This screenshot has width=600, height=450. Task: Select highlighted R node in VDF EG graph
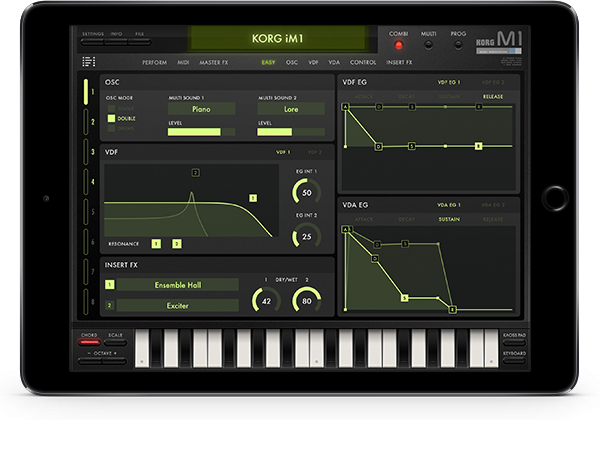478,146
